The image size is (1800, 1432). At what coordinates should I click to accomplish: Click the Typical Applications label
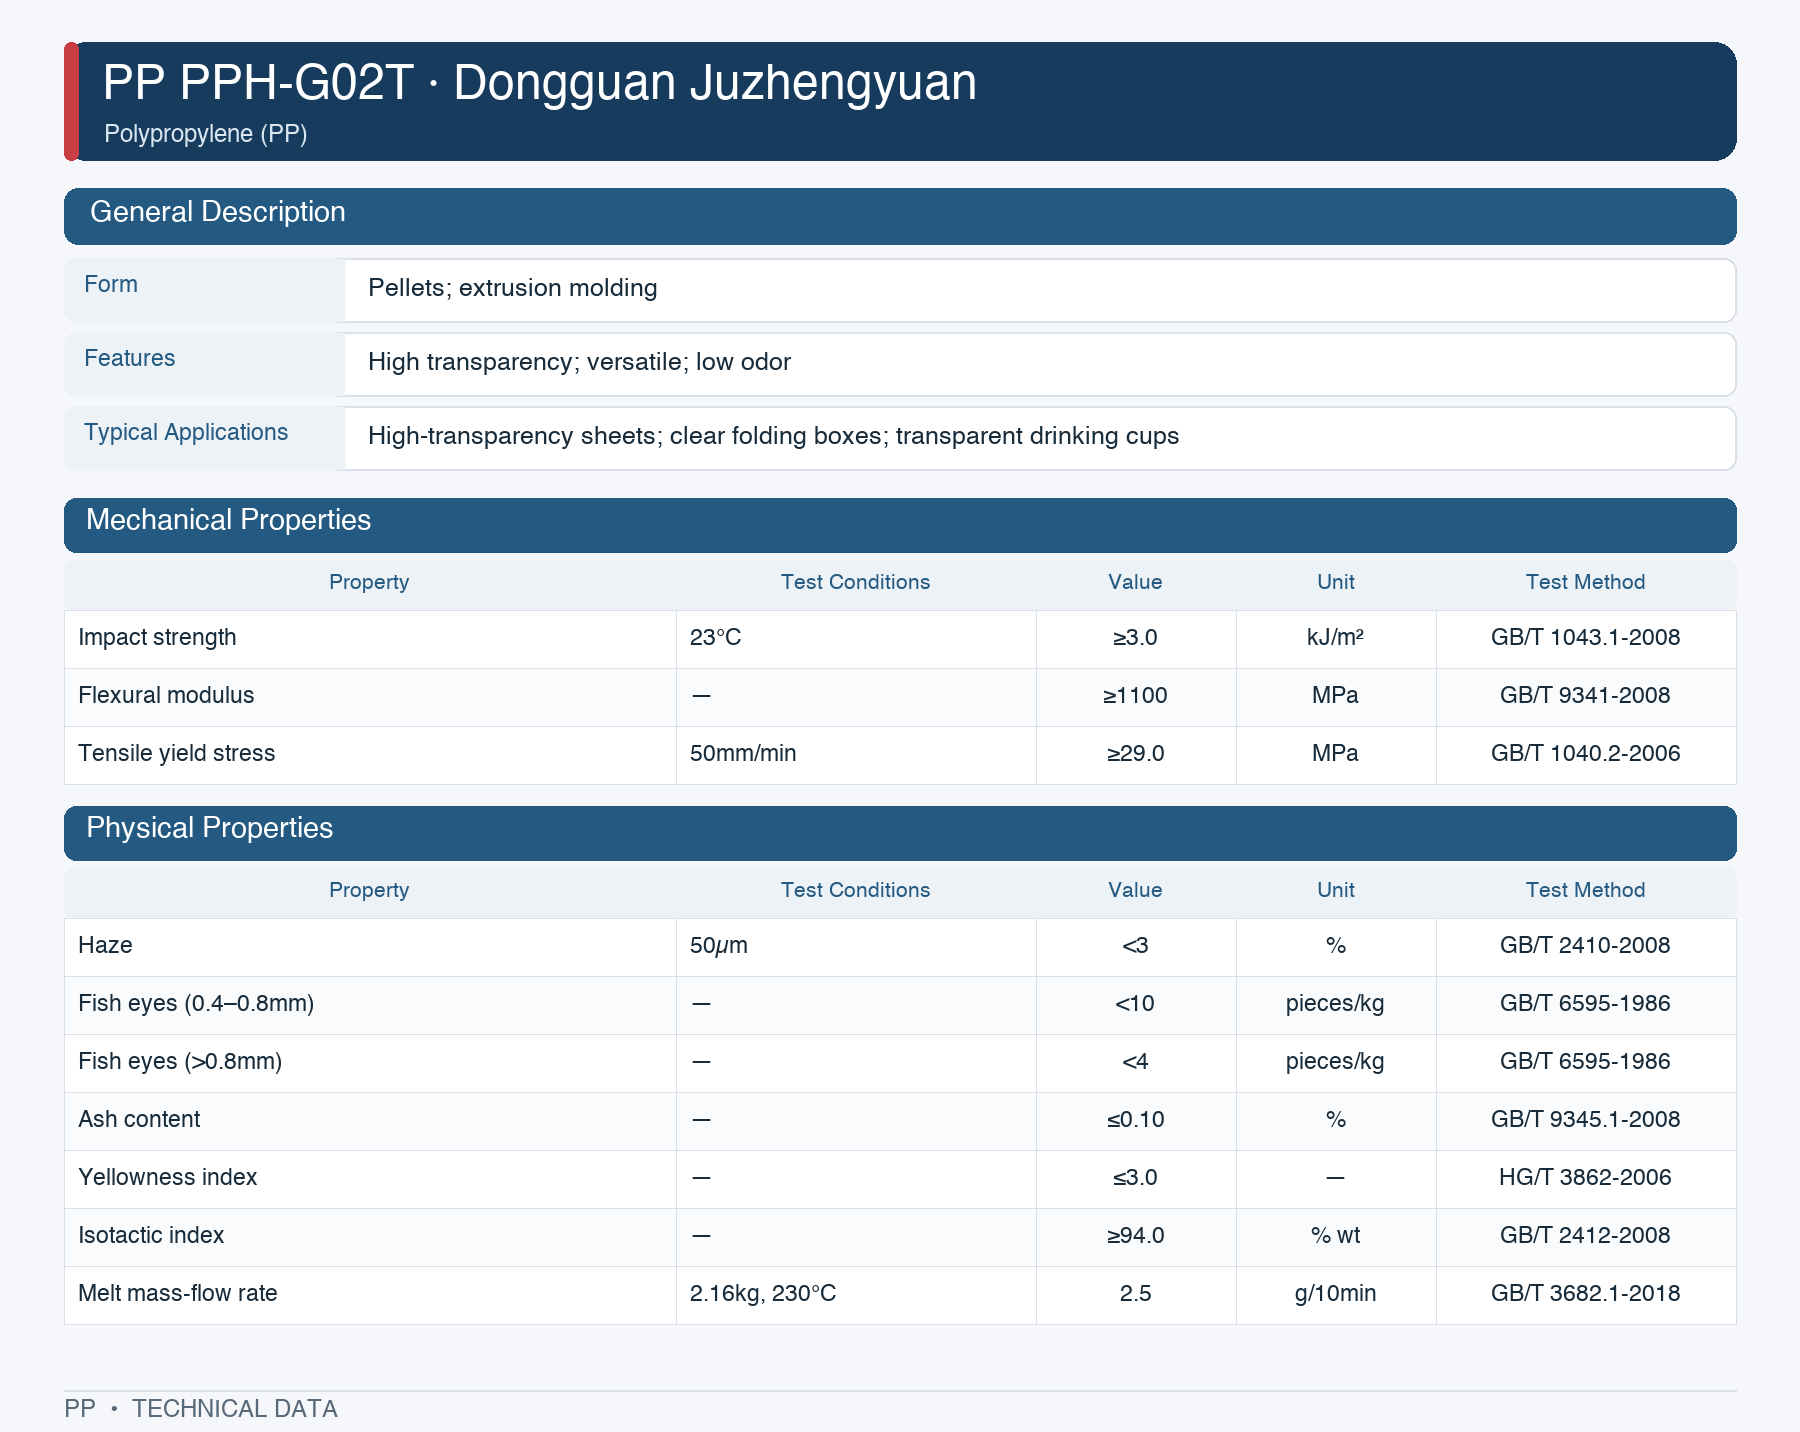(186, 432)
